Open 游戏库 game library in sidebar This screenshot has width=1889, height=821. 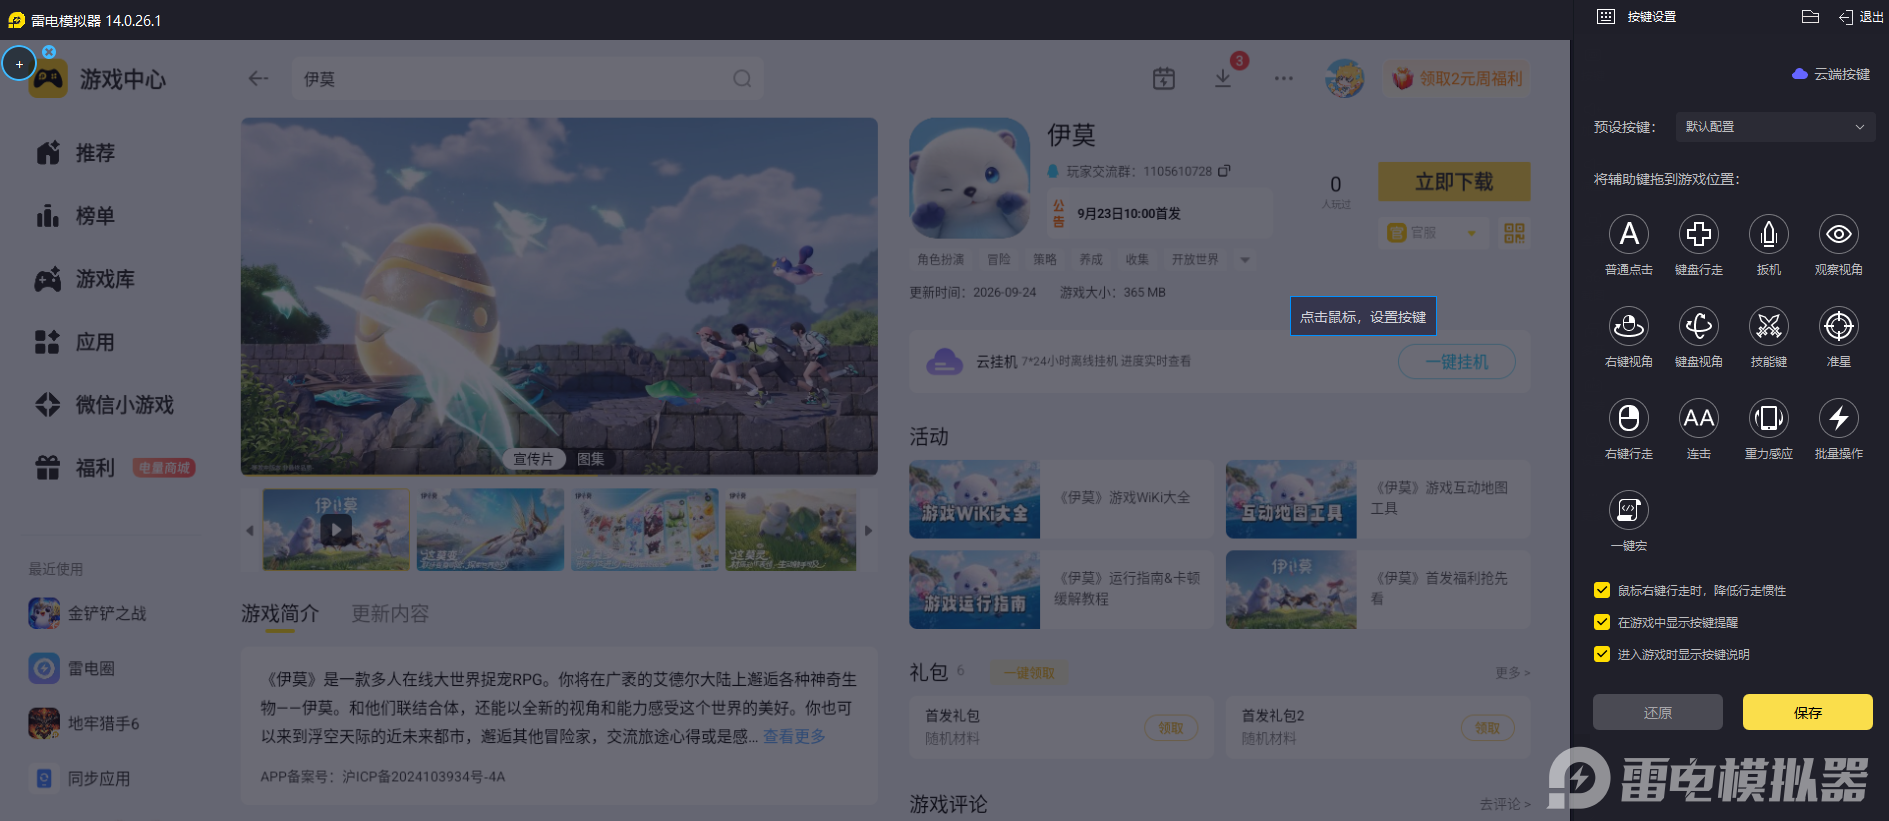(x=85, y=279)
